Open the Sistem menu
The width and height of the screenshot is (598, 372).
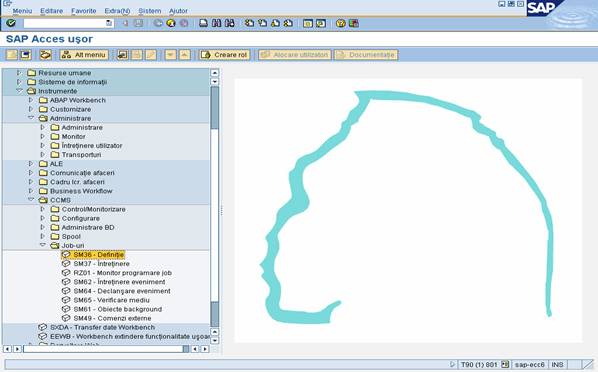(x=150, y=11)
